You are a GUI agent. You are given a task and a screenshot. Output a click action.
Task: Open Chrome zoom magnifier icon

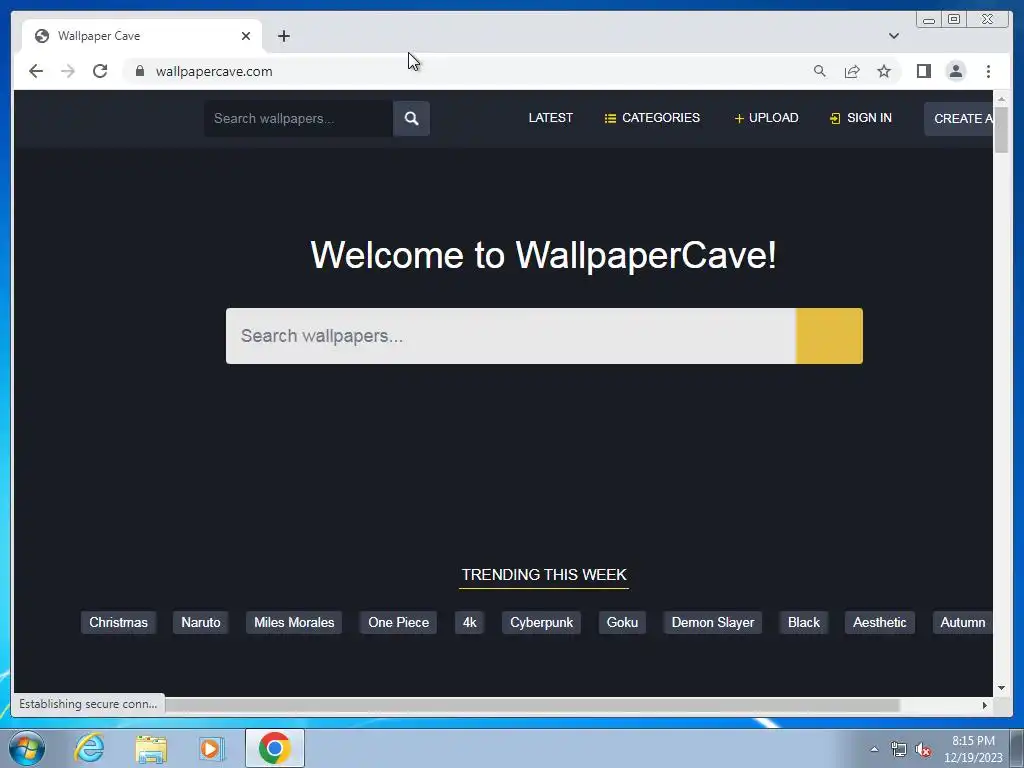point(820,71)
